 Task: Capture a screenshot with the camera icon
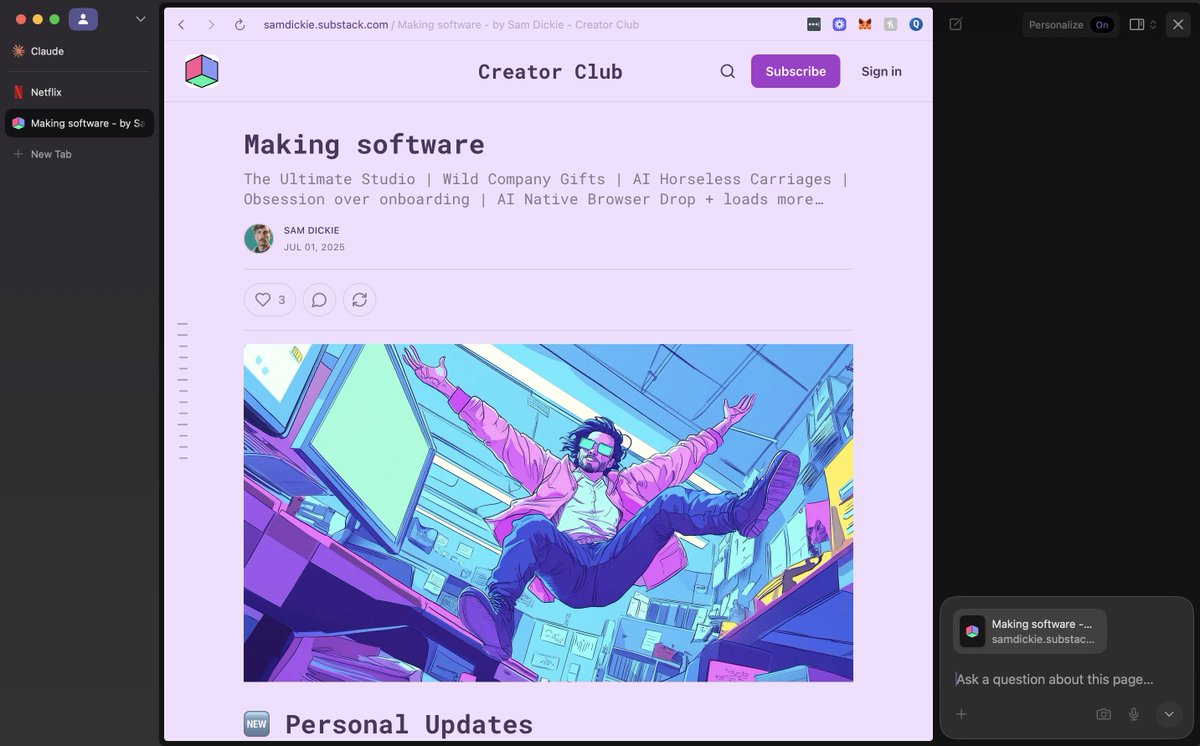point(1103,714)
